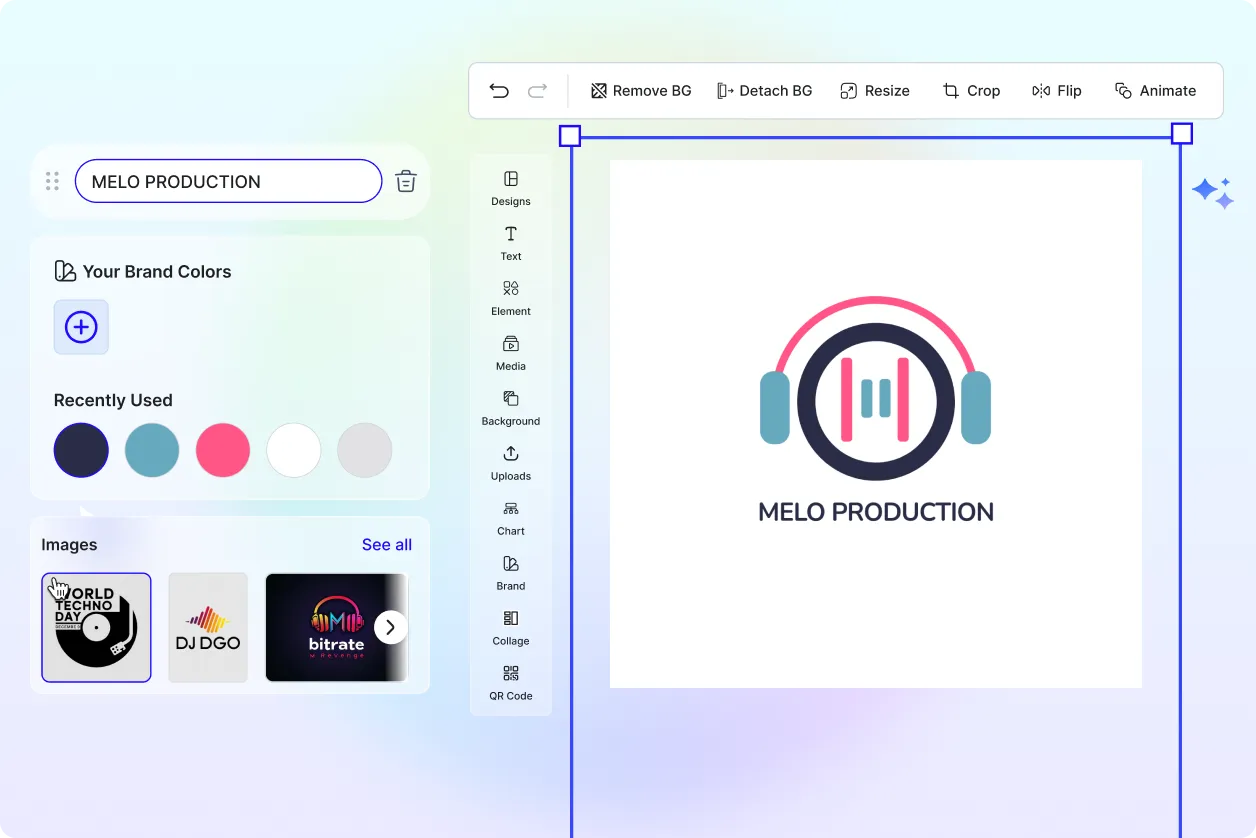Open the Collage tool
Image resolution: width=1256 pixels, height=838 pixels.
[x=511, y=627]
